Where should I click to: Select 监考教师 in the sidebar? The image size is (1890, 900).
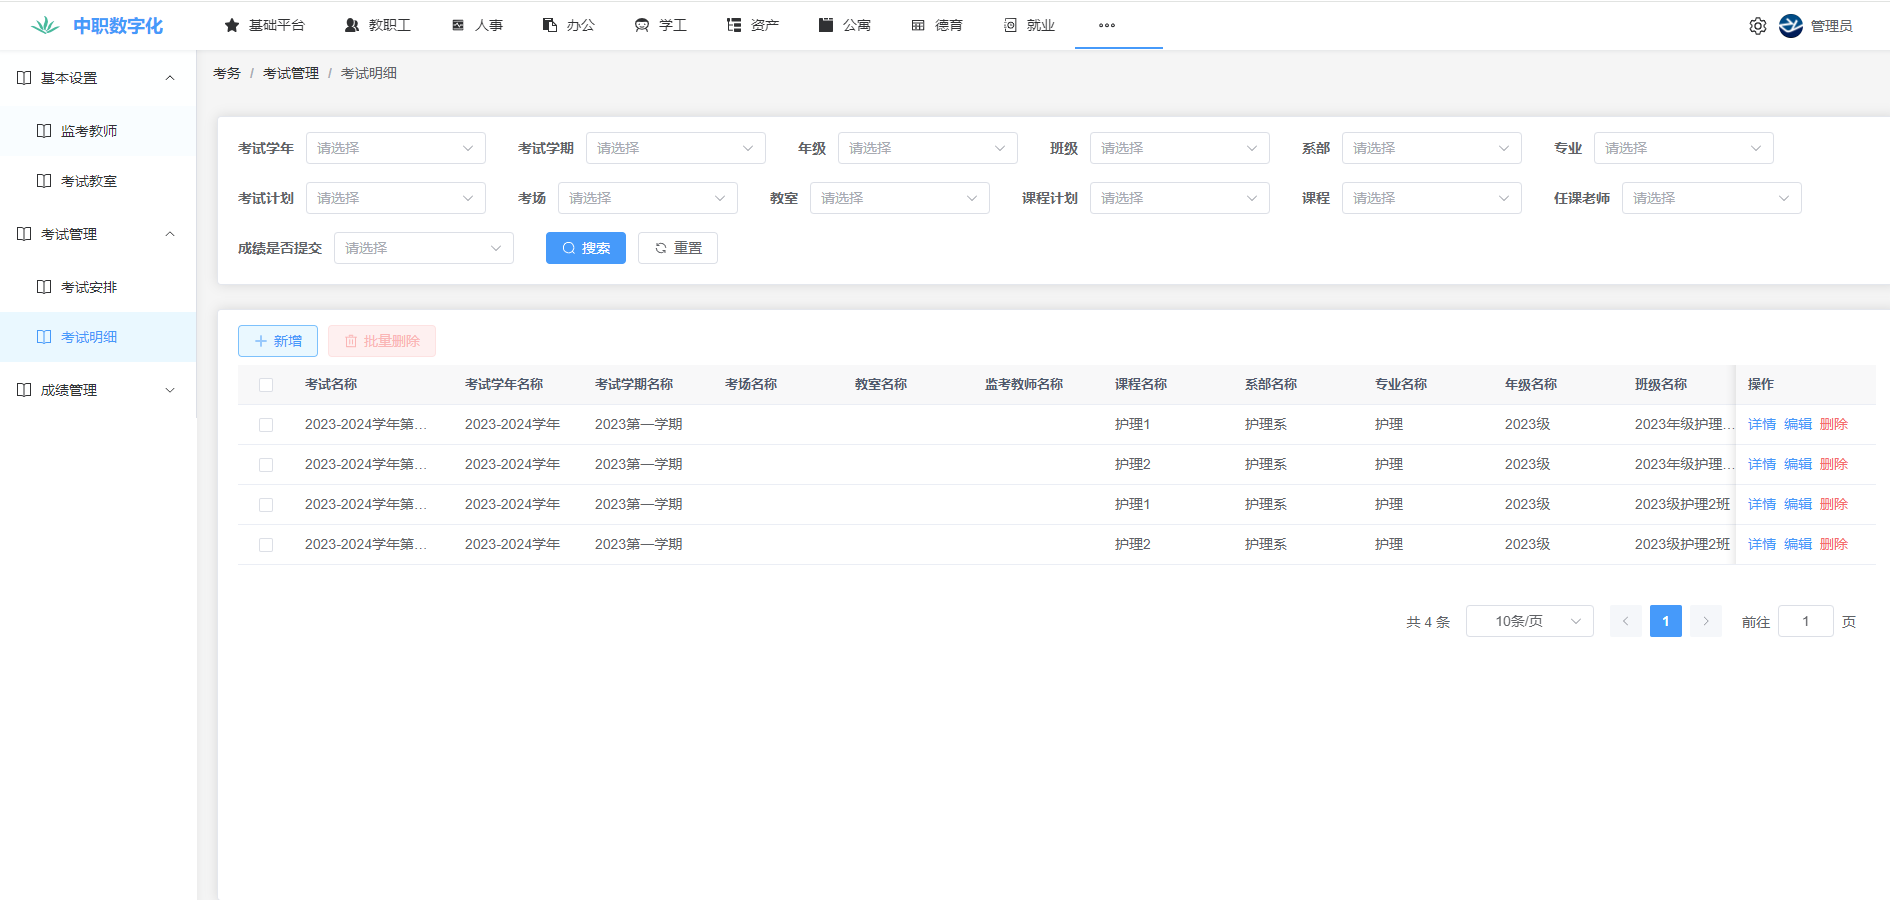point(89,131)
